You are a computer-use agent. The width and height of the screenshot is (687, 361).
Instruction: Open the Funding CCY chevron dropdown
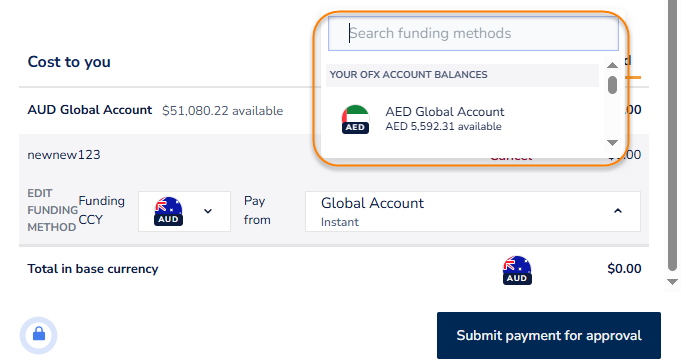208,211
